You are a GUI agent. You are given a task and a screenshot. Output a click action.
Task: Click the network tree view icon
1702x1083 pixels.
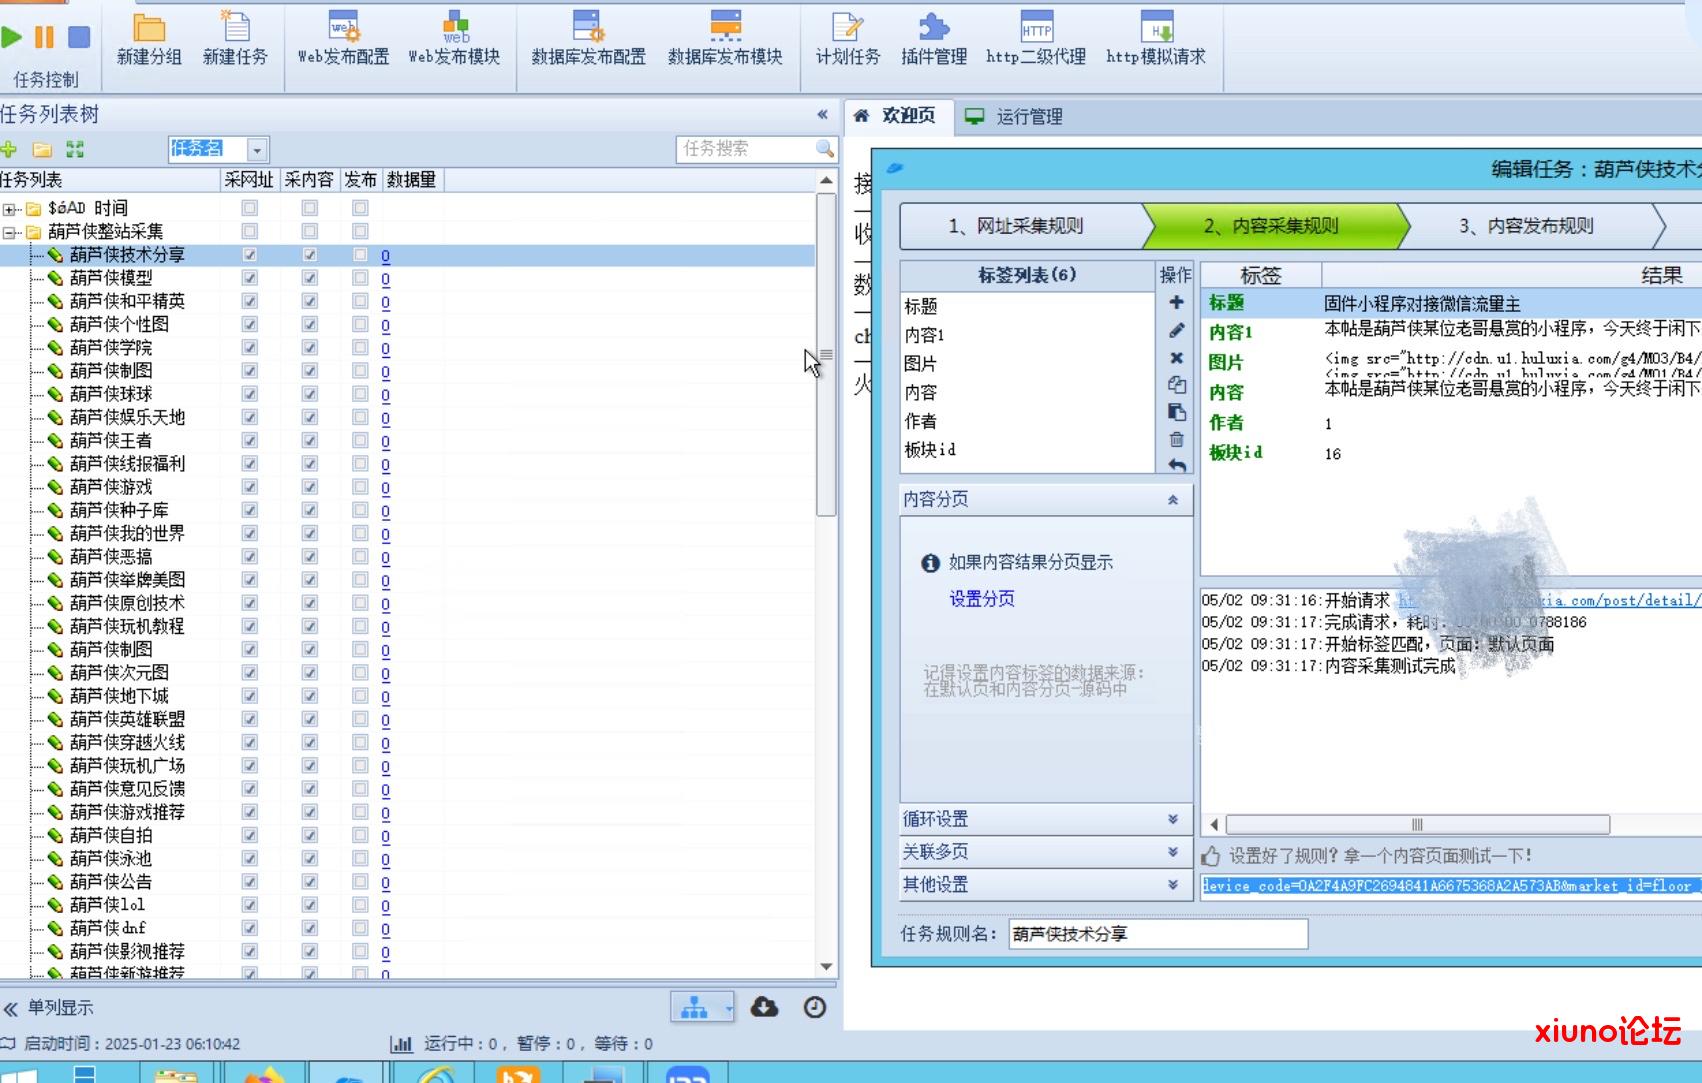(694, 1008)
